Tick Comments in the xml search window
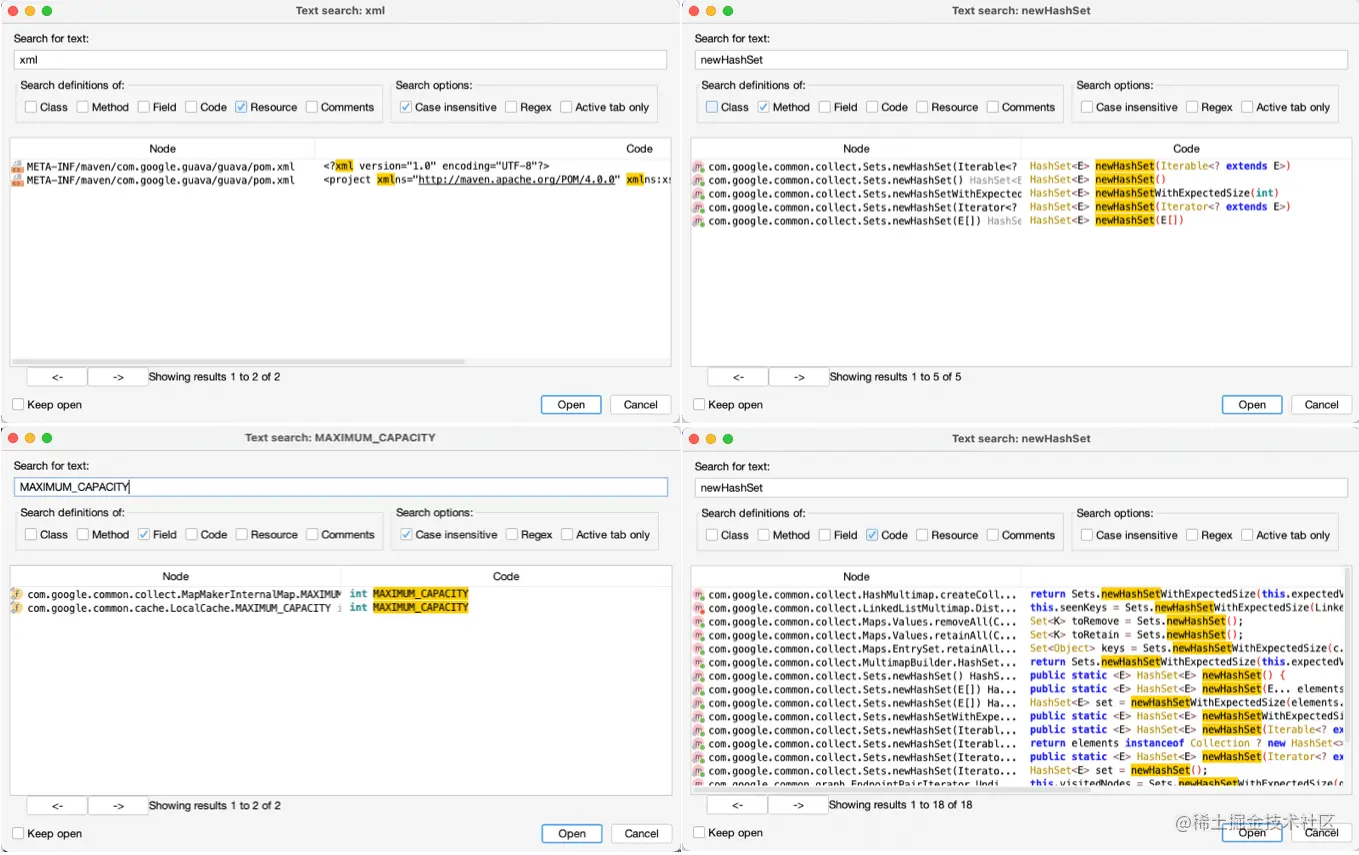This screenshot has height=855, width=1359. (312, 107)
